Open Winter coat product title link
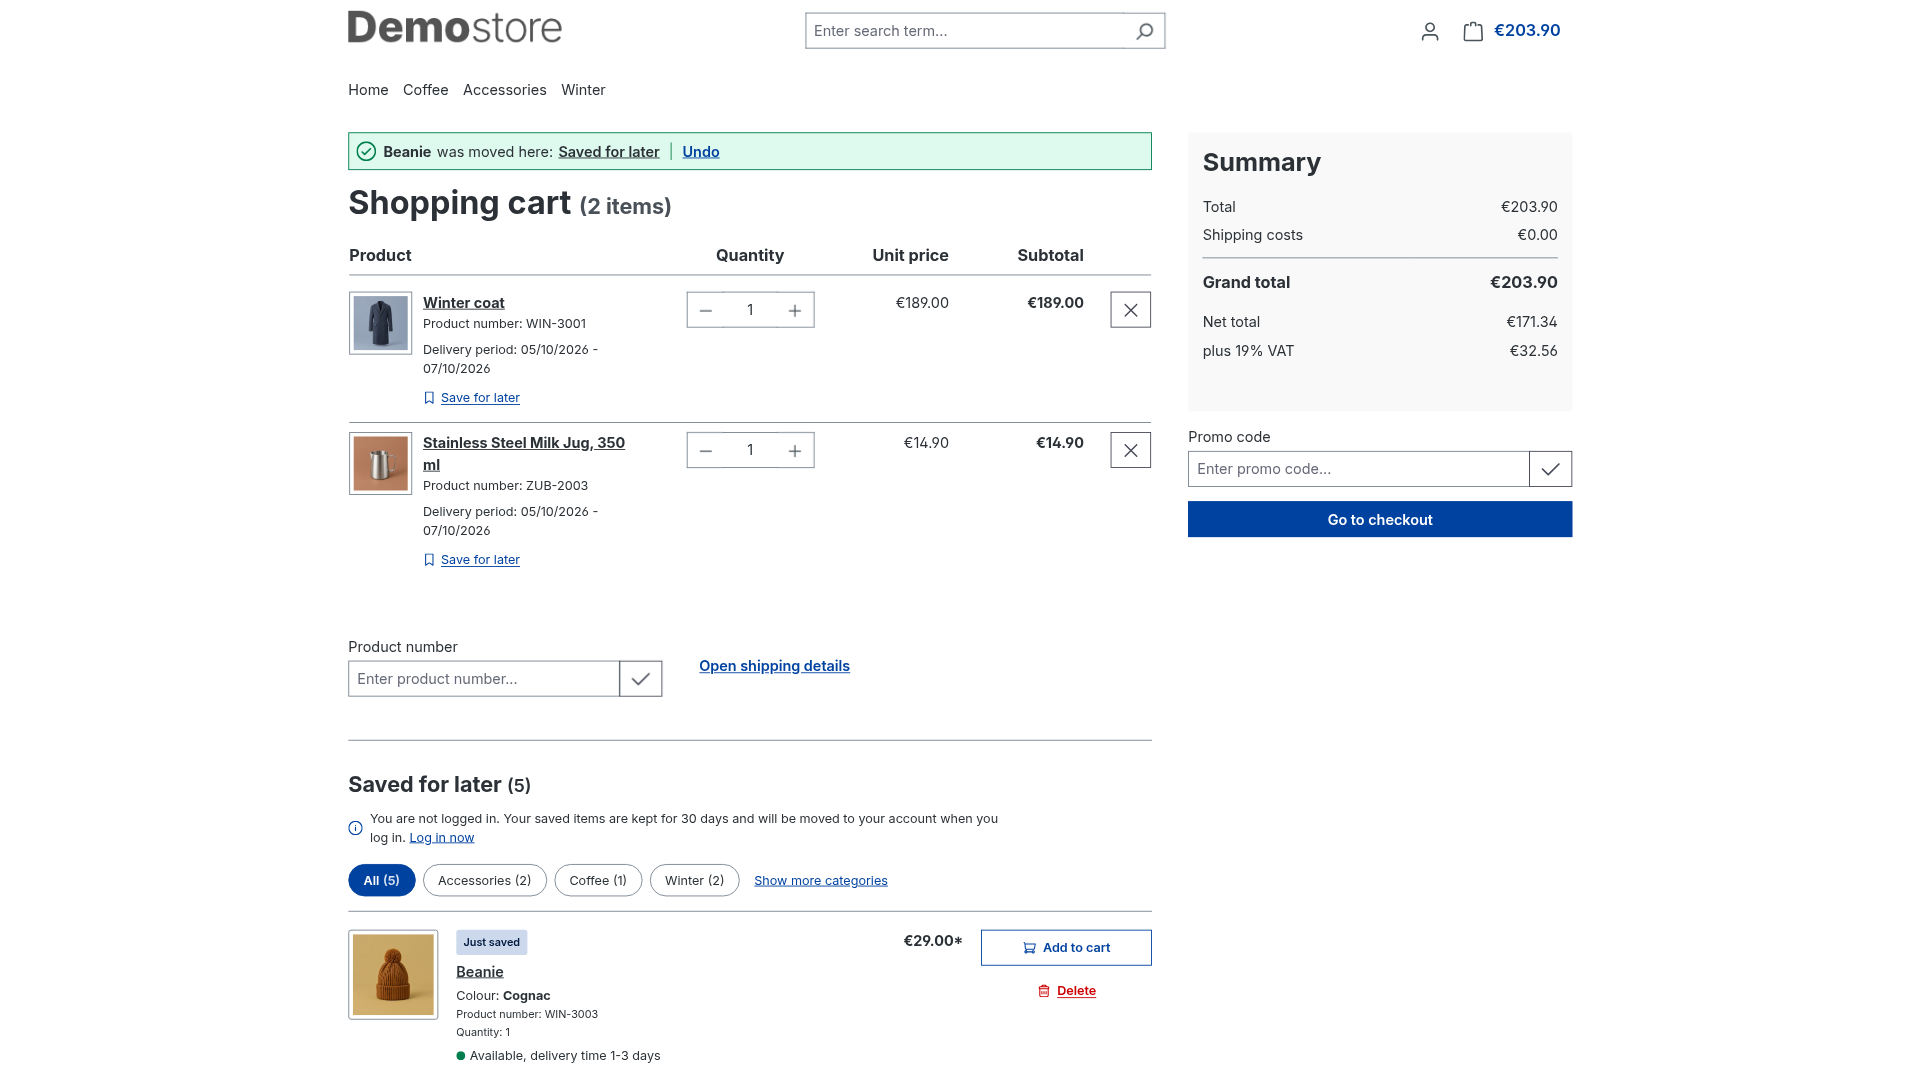Screen dimensions: 1920x1080 coord(464,303)
